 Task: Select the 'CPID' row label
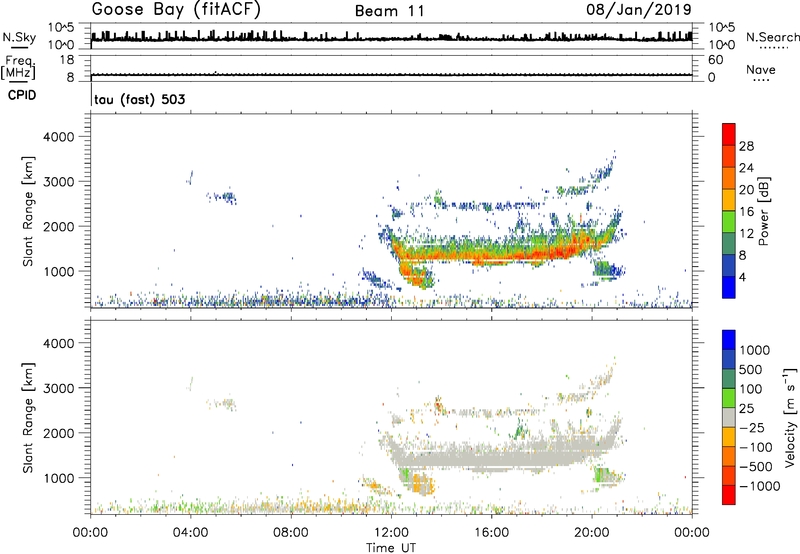(x=22, y=95)
